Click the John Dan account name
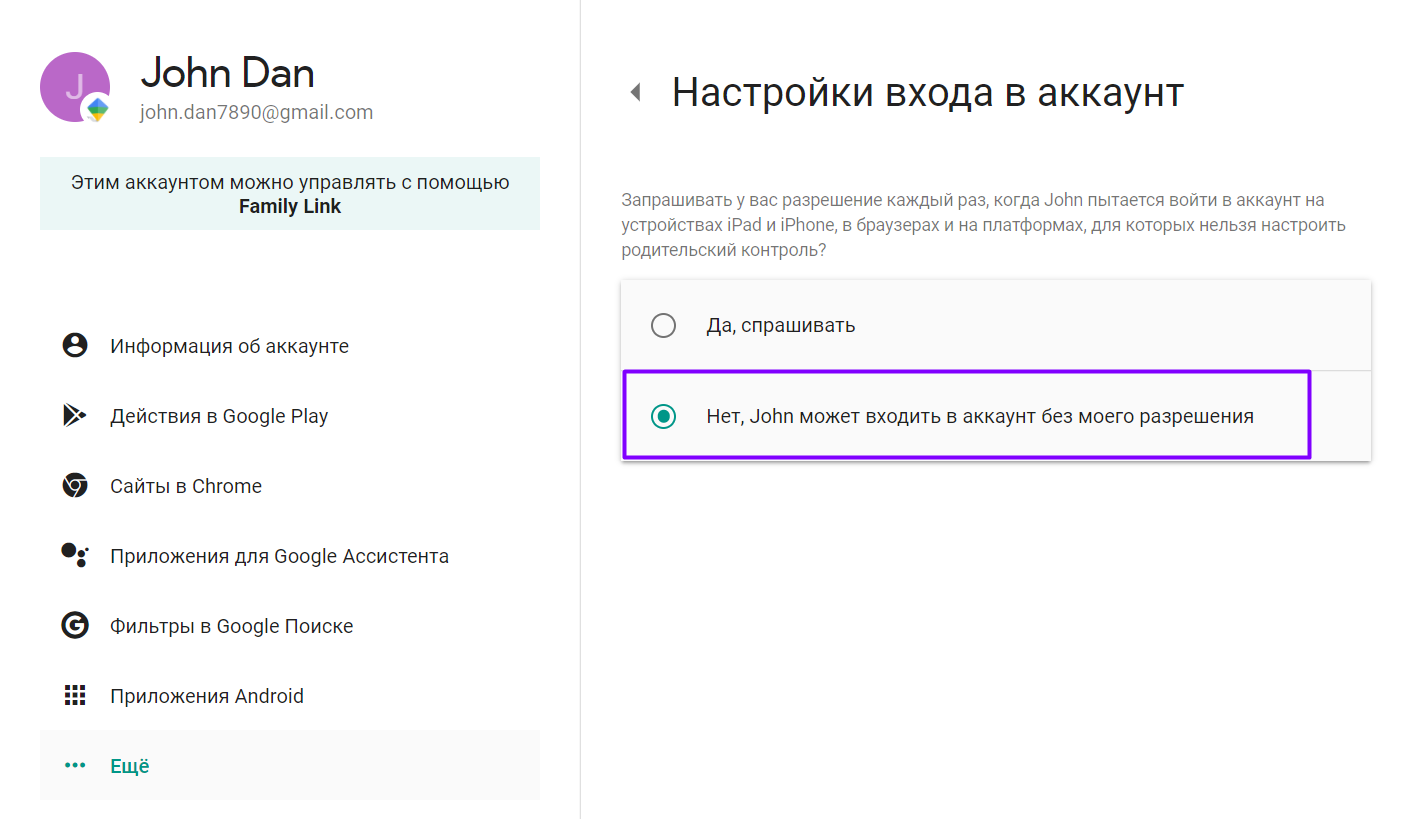This screenshot has width=1405, height=819. 227,73
